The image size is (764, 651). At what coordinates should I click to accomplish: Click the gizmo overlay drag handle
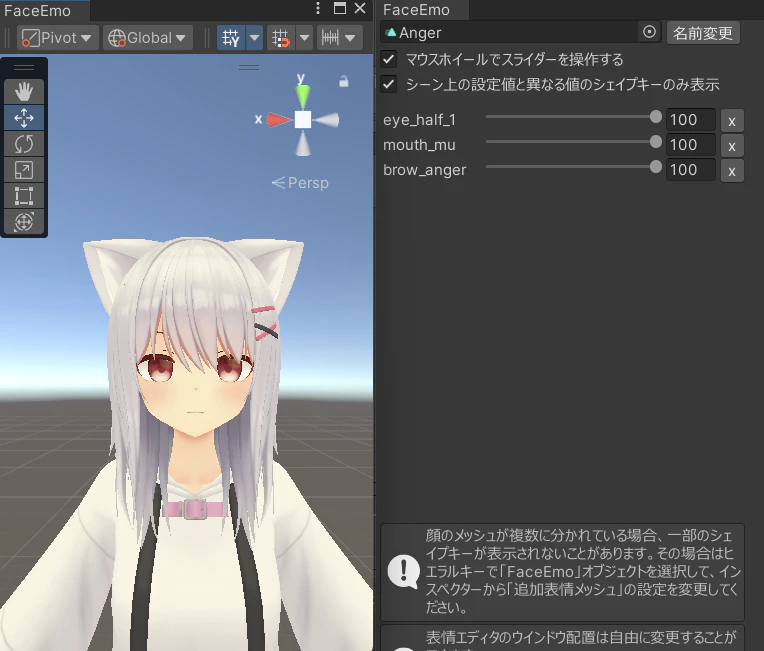pos(249,67)
